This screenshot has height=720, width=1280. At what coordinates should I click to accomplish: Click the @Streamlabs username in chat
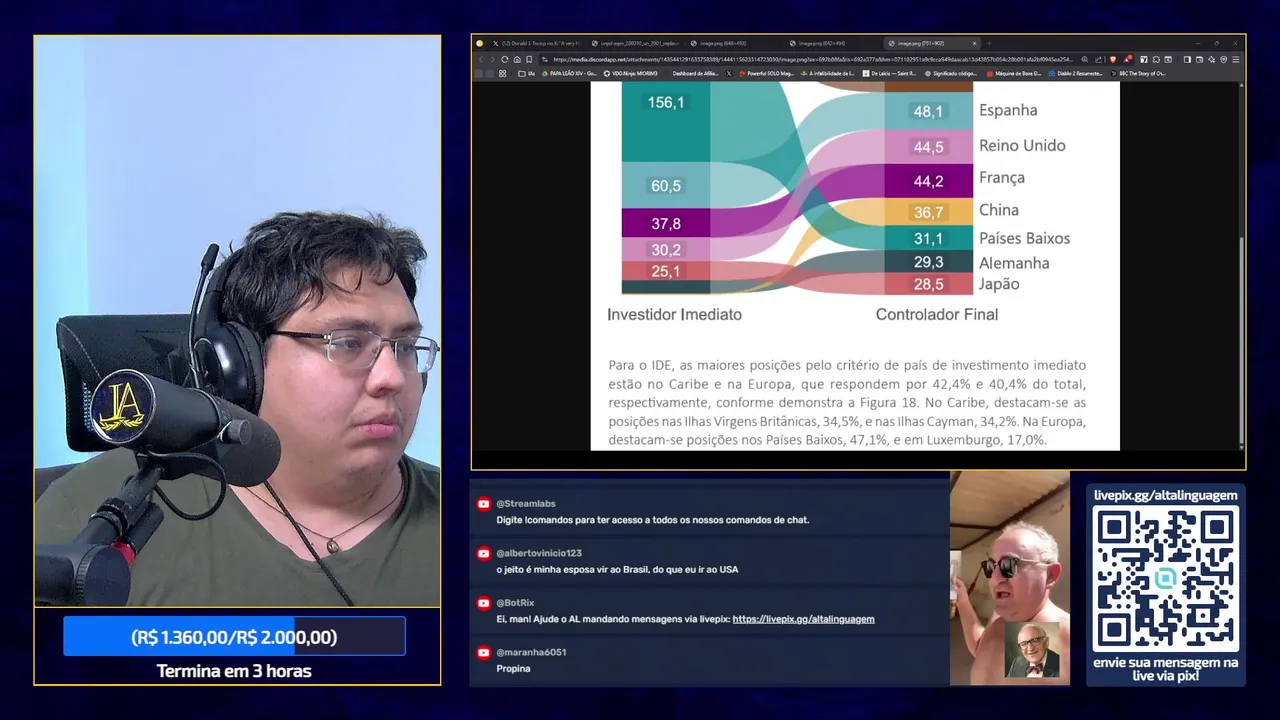point(526,504)
